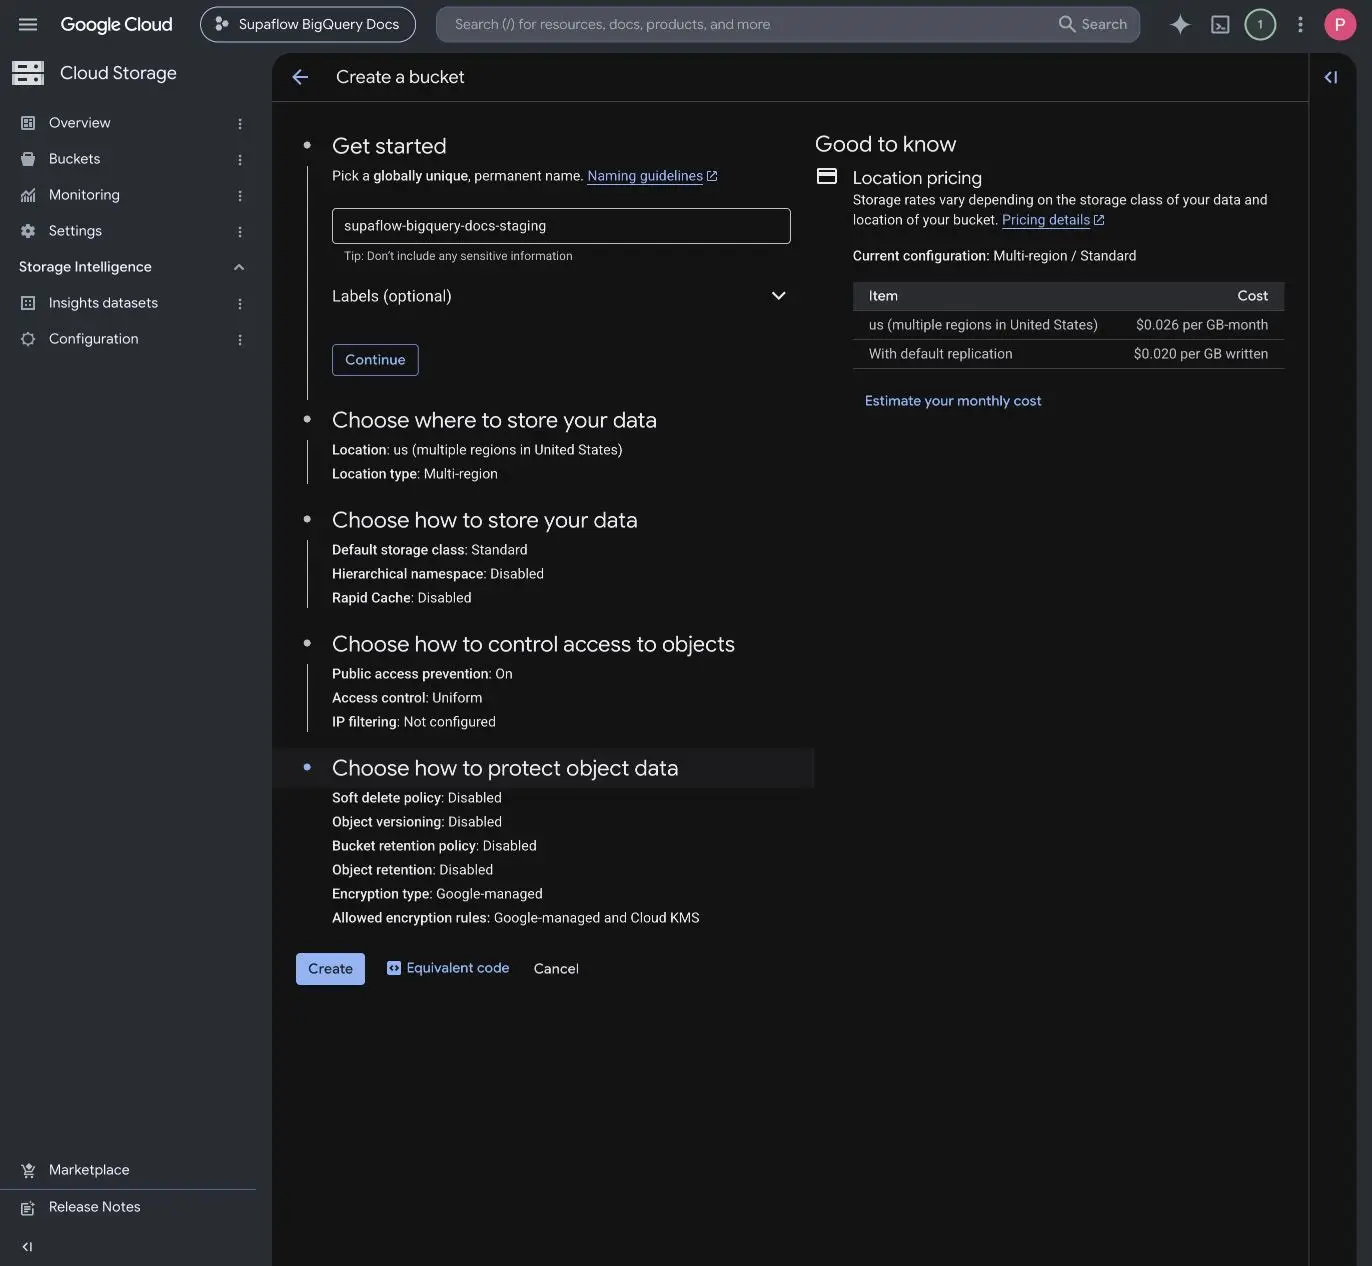The height and width of the screenshot is (1266, 1372).
Task: Click the Monitoring chart icon
Action: click(x=28, y=195)
